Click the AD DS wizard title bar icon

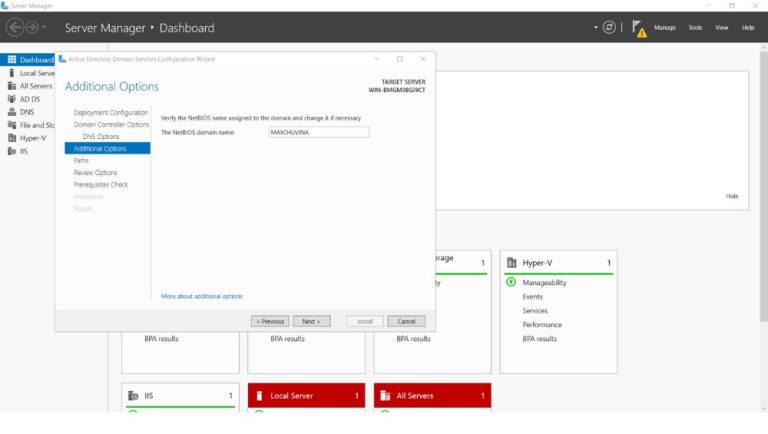62,59
